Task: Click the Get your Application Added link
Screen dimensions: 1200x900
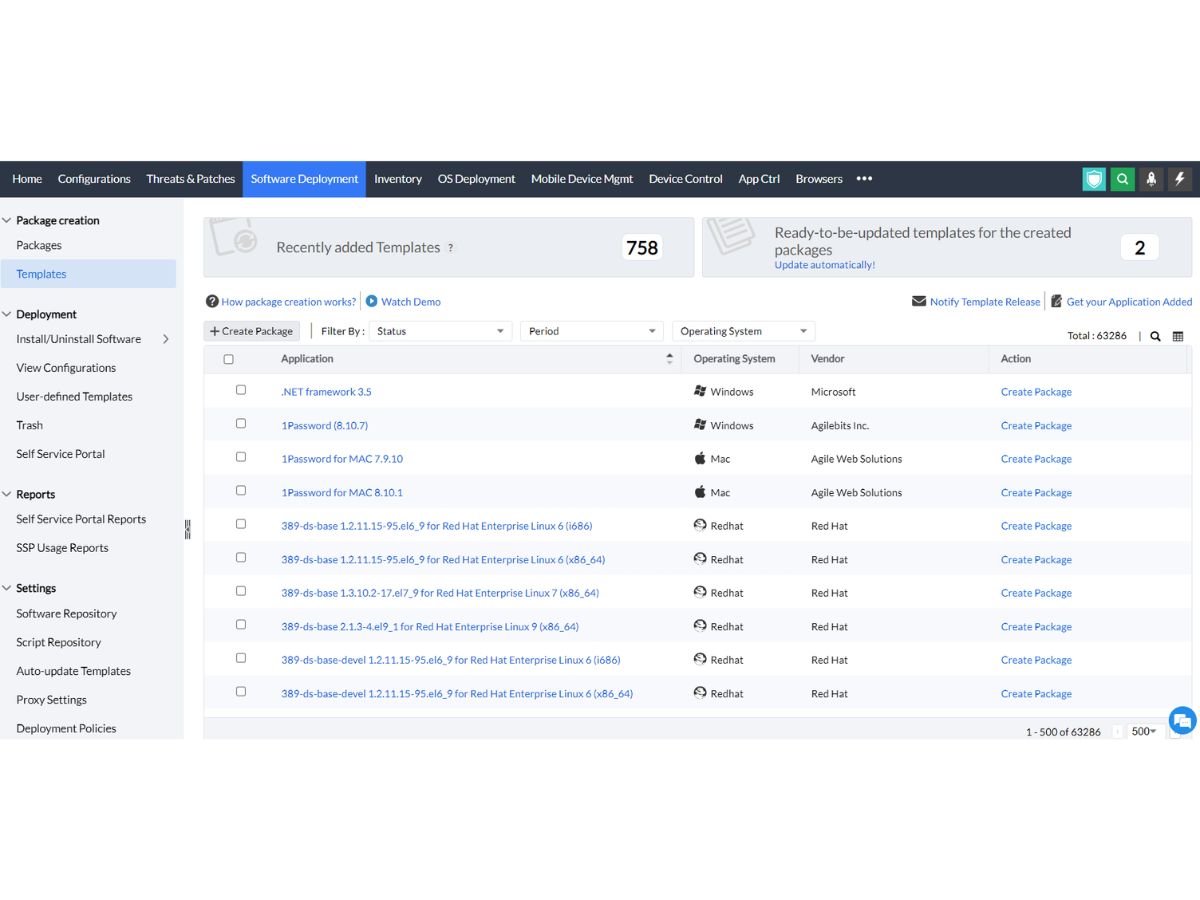Action: tap(1129, 301)
